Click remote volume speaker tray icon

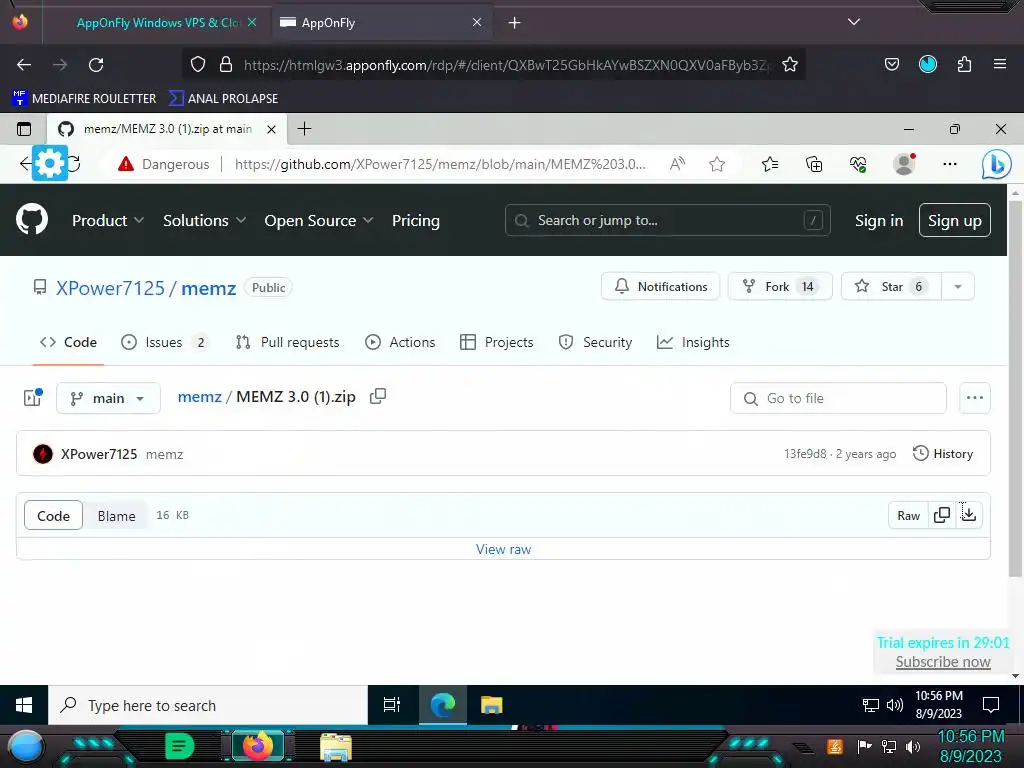coord(895,705)
